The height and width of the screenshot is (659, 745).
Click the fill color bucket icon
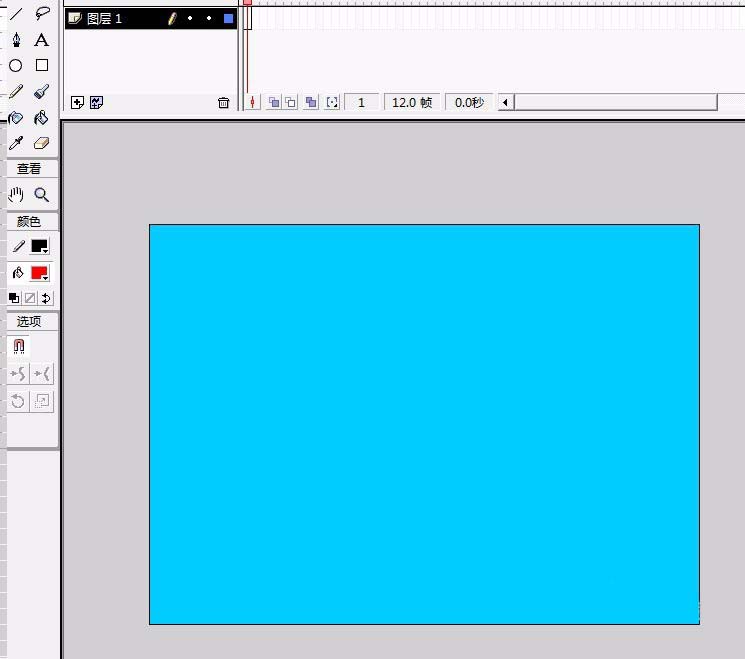click(19, 273)
